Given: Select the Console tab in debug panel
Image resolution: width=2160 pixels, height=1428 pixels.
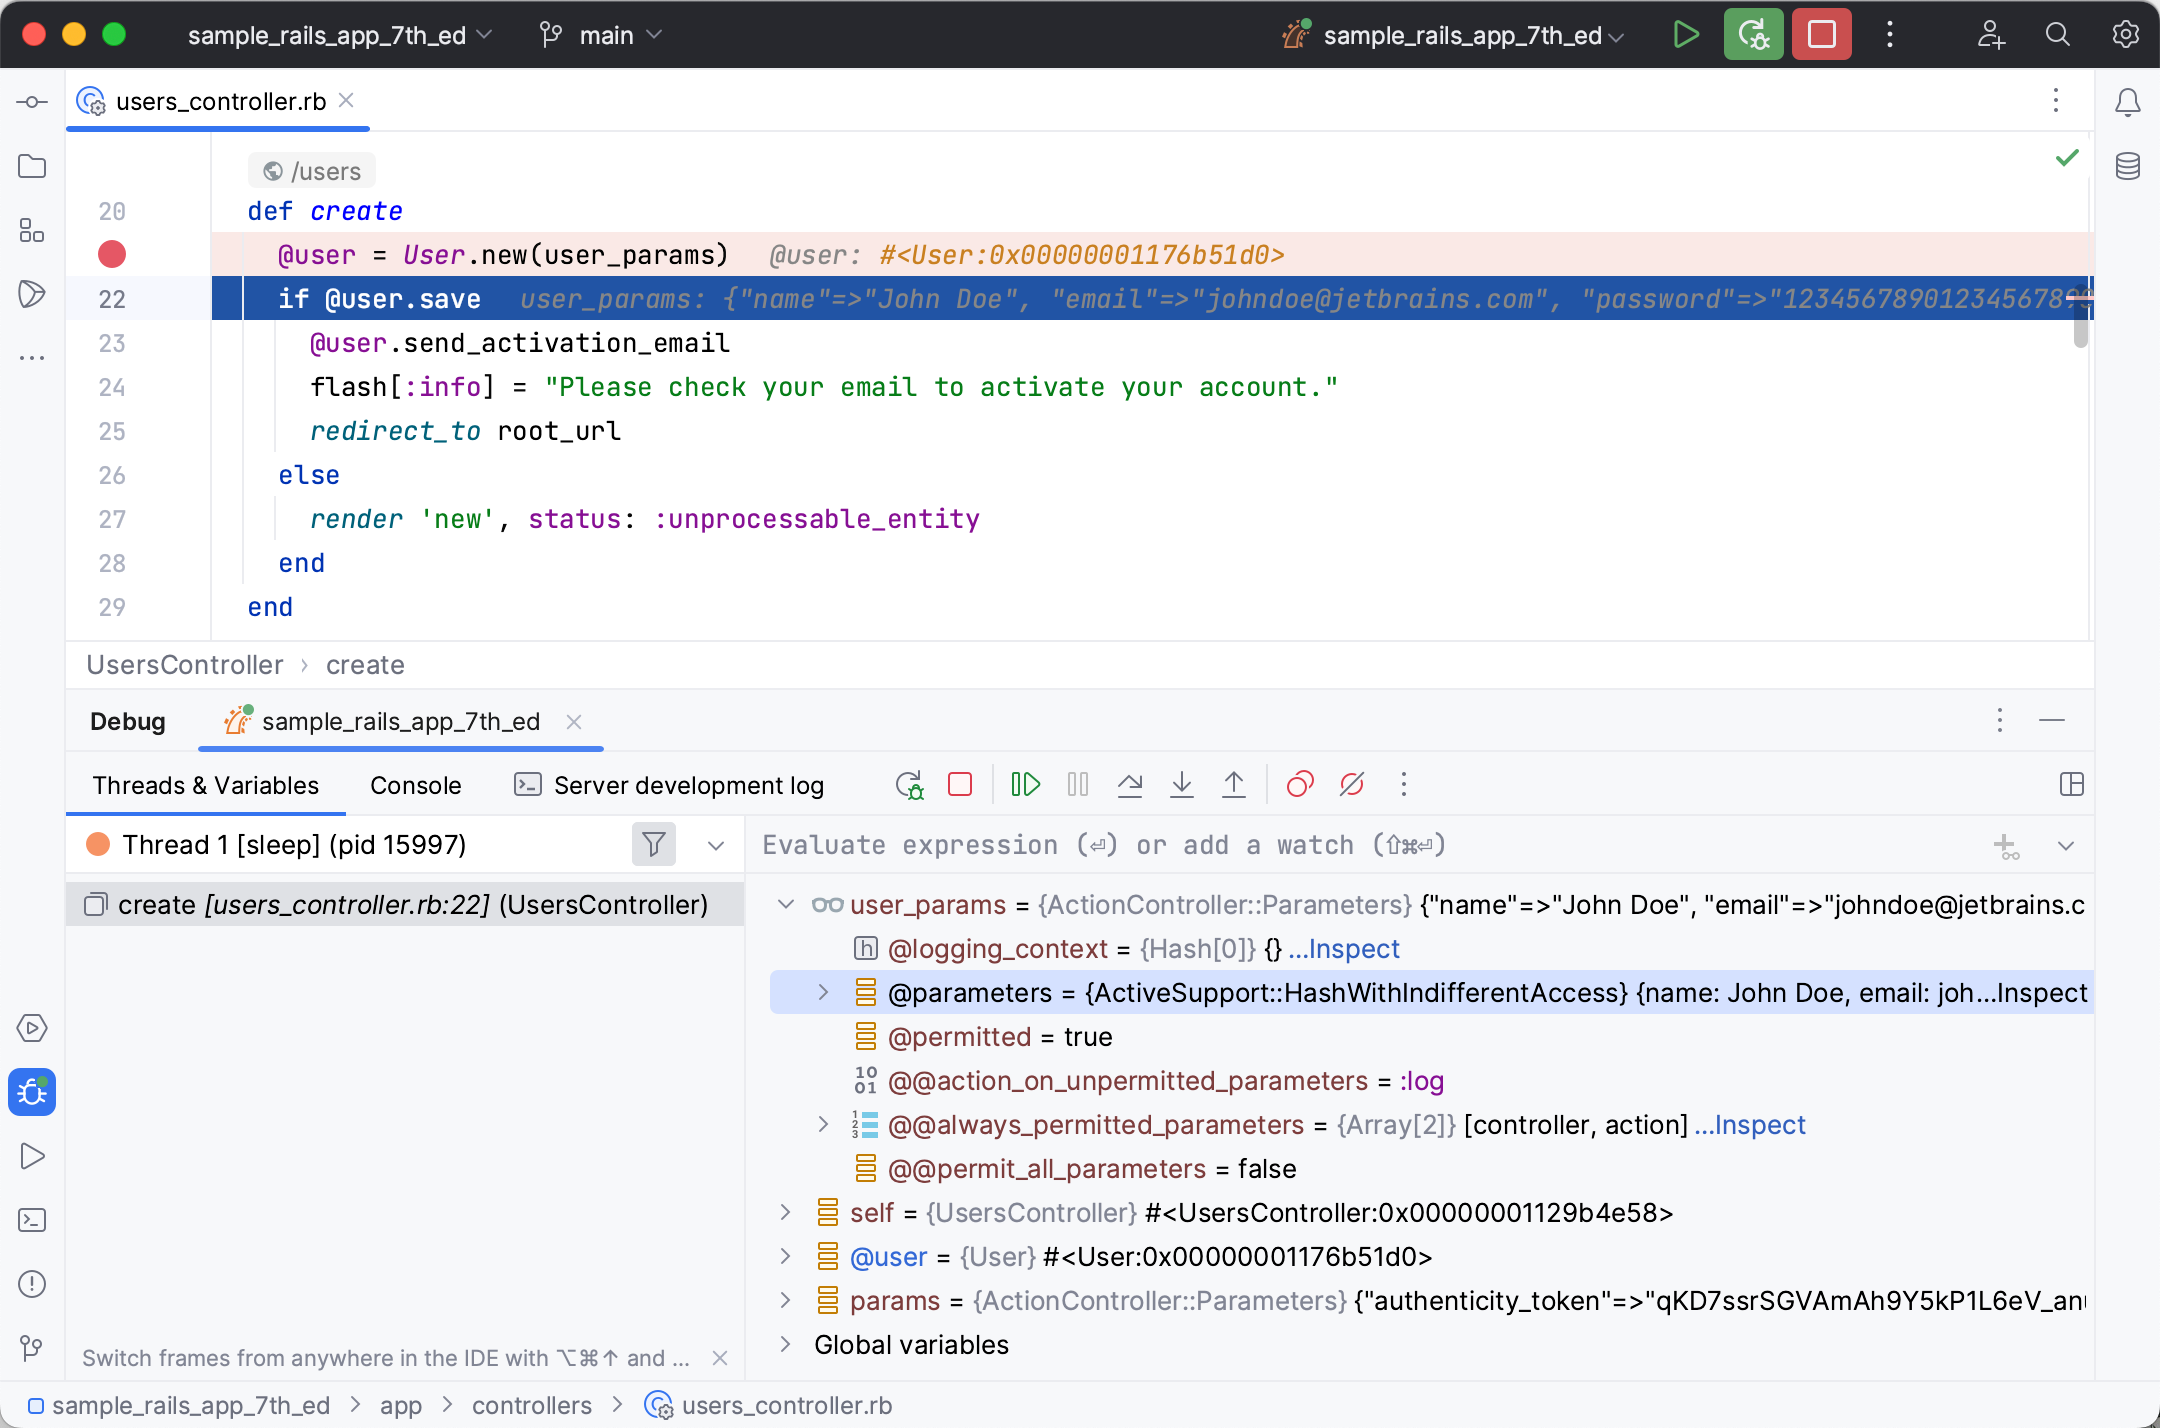Looking at the screenshot, I should (x=413, y=786).
